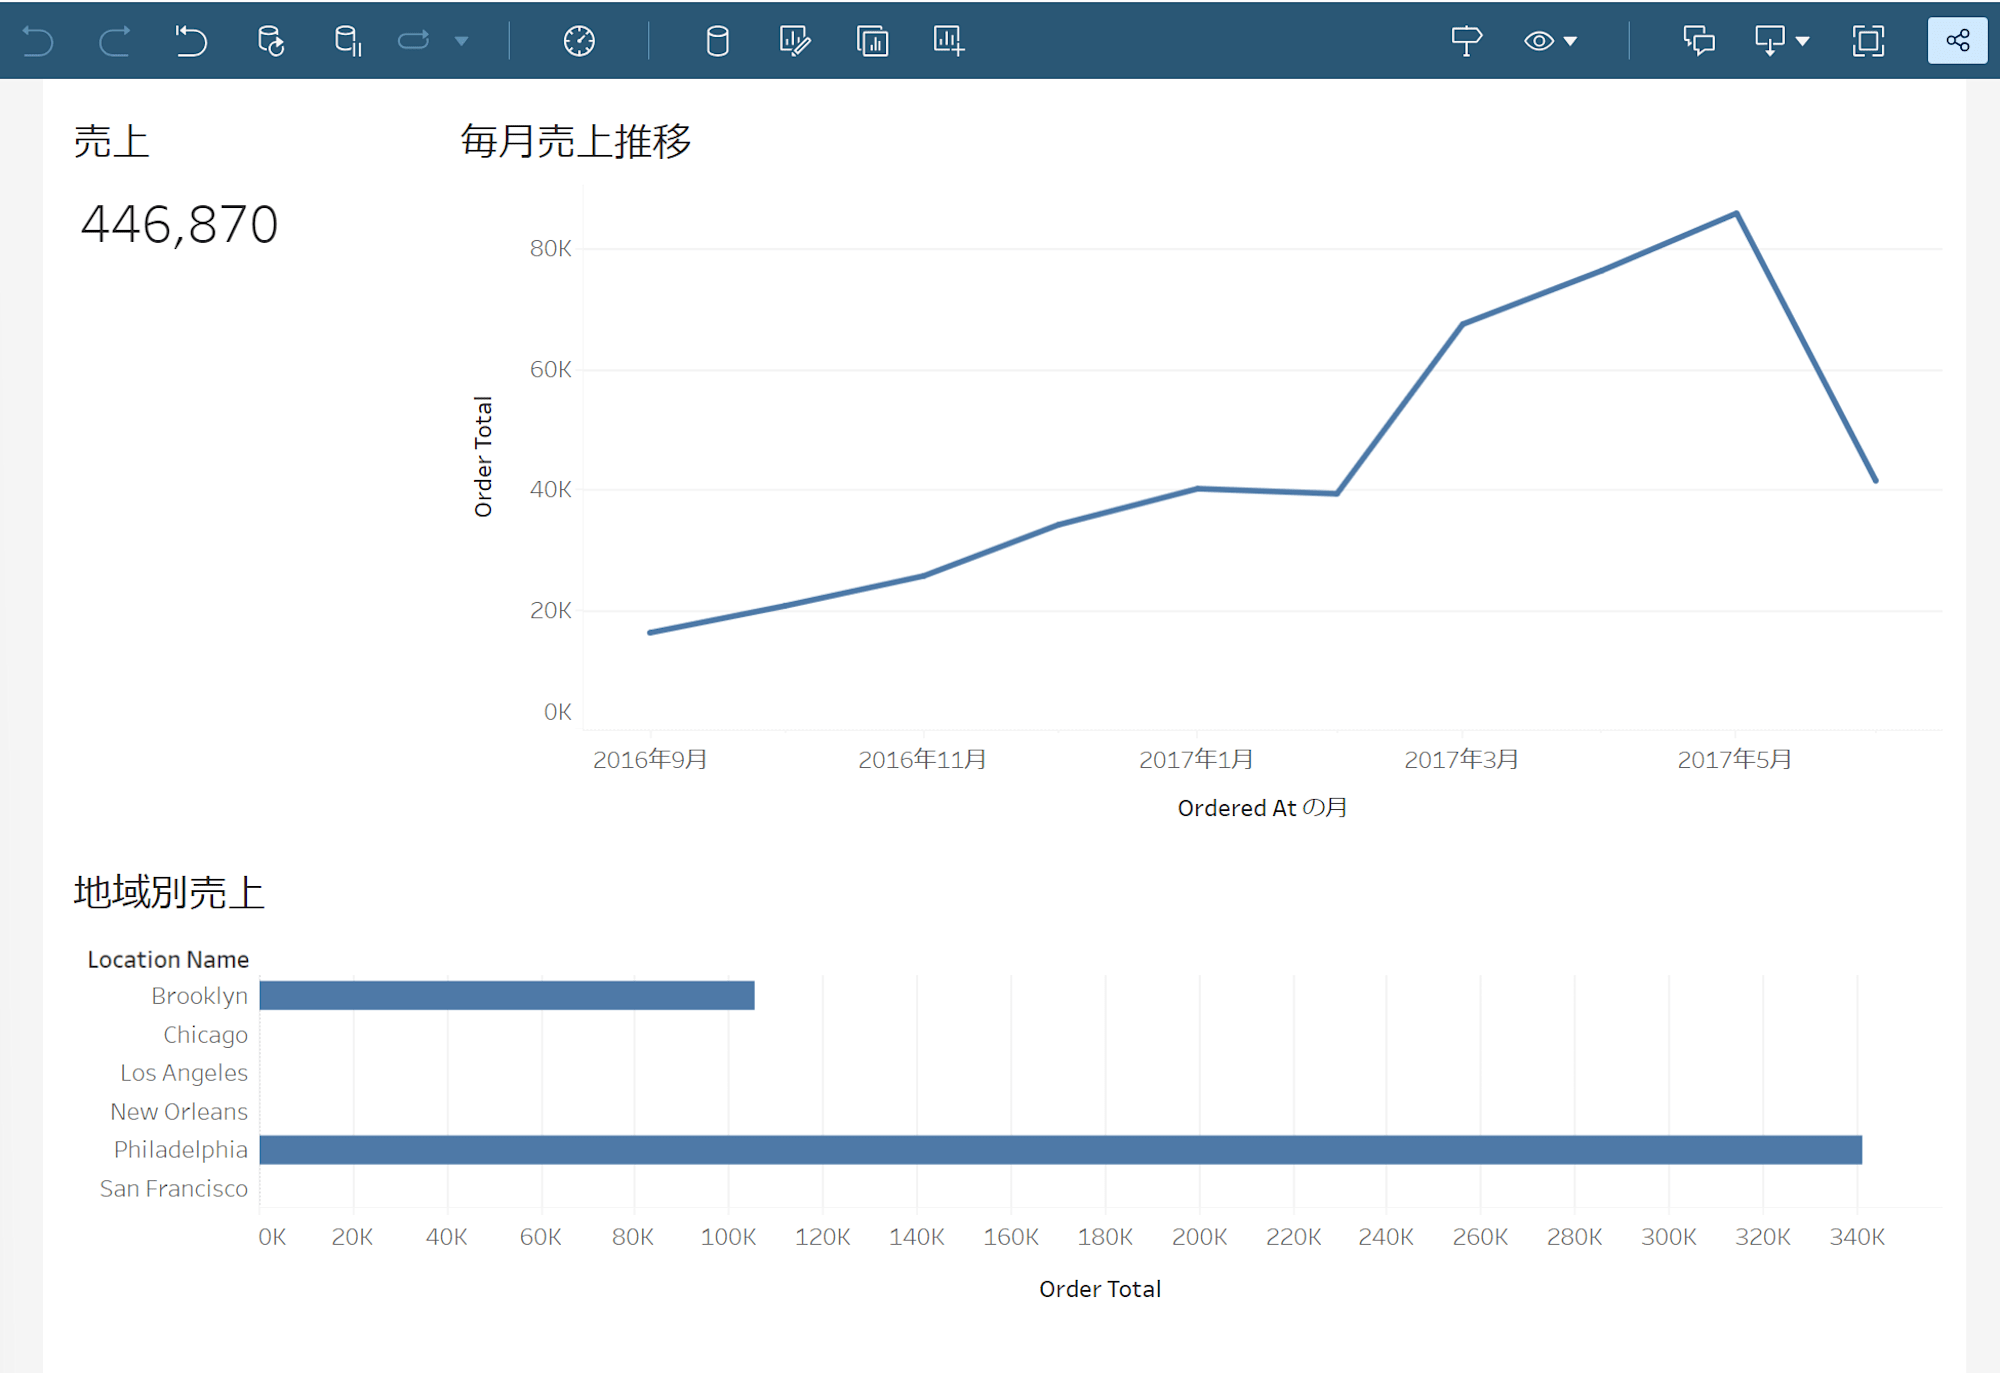
Task: Click the vertical Order Total axis title
Action: 483,456
